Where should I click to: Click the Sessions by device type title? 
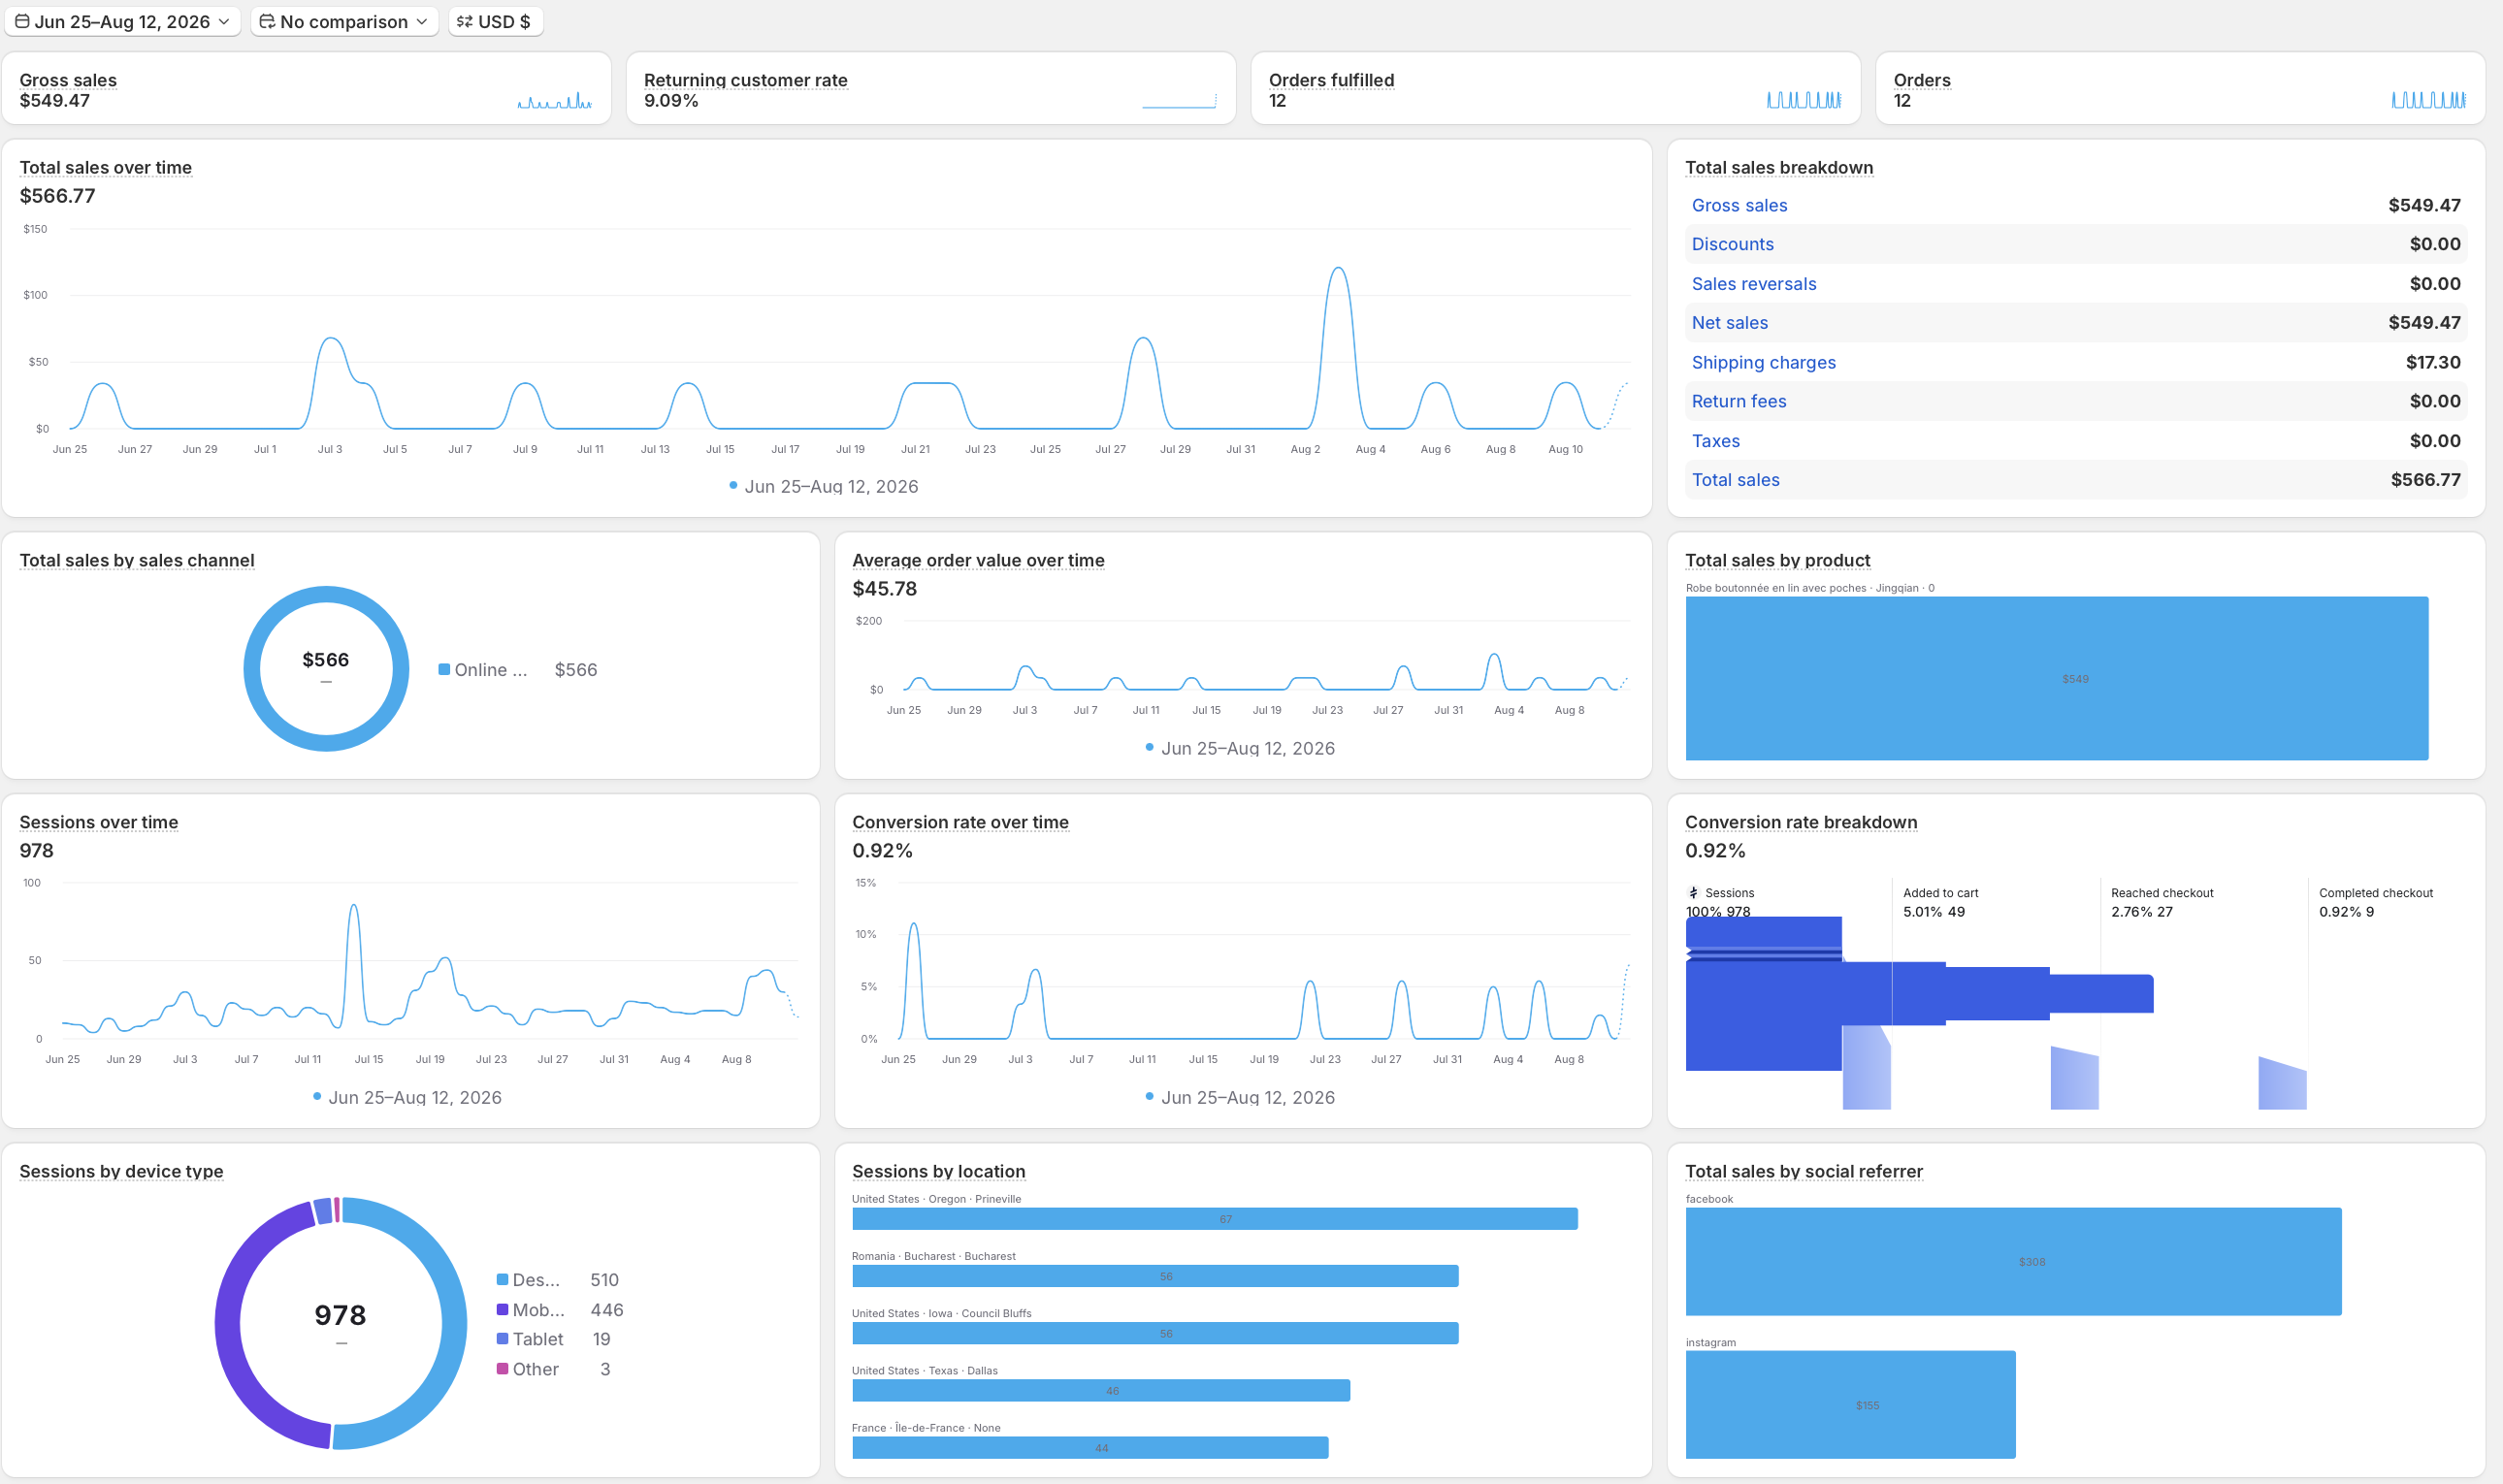121,1171
